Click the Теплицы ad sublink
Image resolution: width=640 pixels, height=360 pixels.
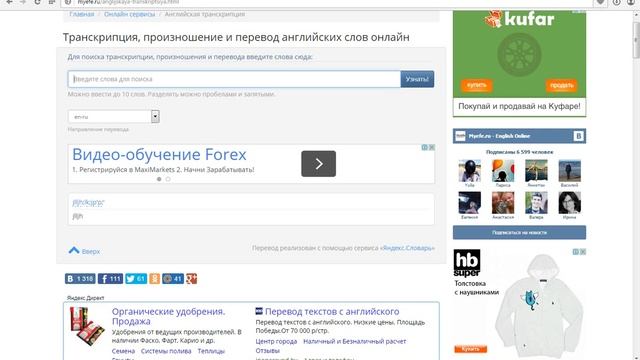click(x=211, y=351)
